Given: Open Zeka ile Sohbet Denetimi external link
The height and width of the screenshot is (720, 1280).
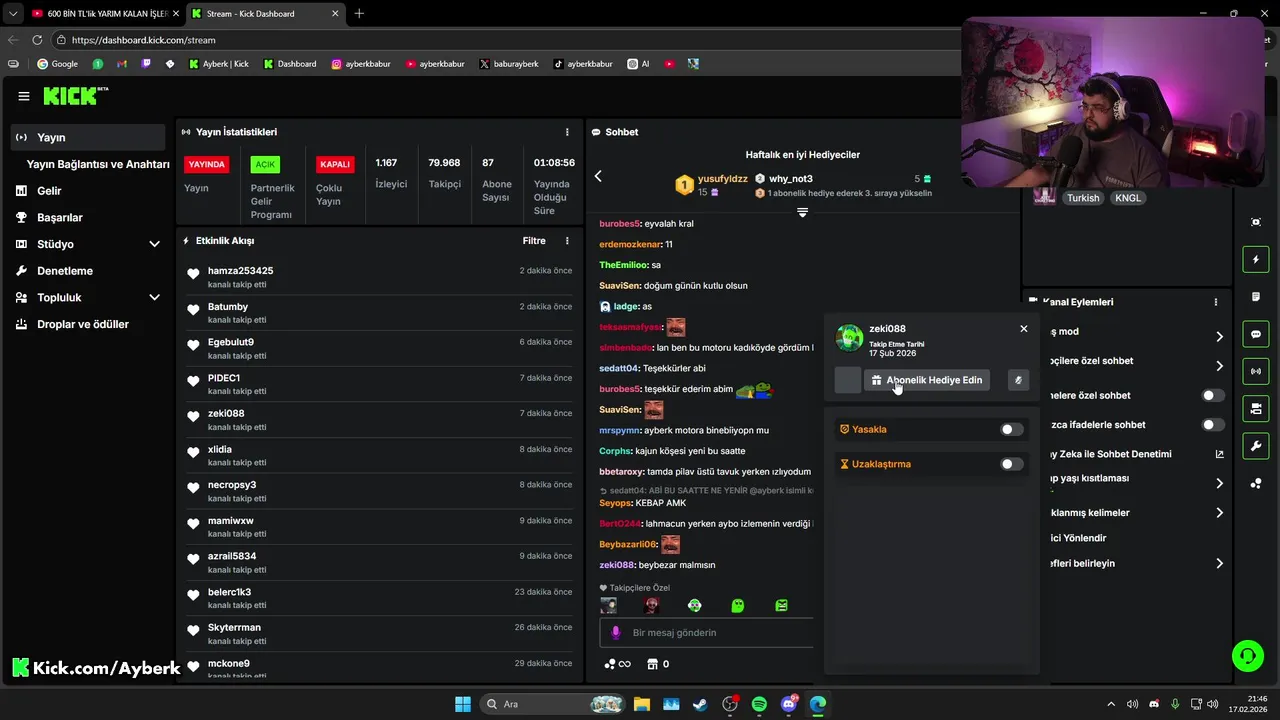Looking at the screenshot, I should (x=1219, y=454).
